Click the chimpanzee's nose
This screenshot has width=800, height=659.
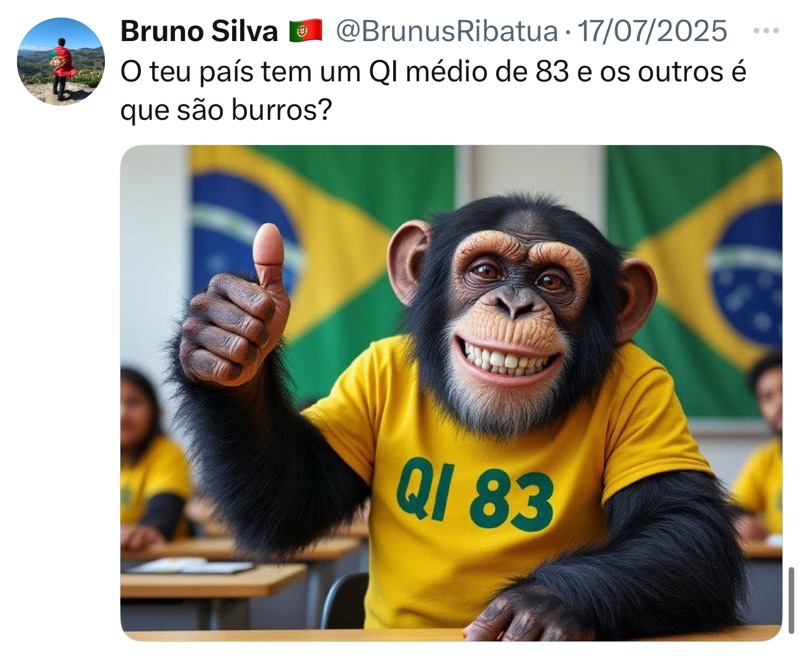point(515,301)
